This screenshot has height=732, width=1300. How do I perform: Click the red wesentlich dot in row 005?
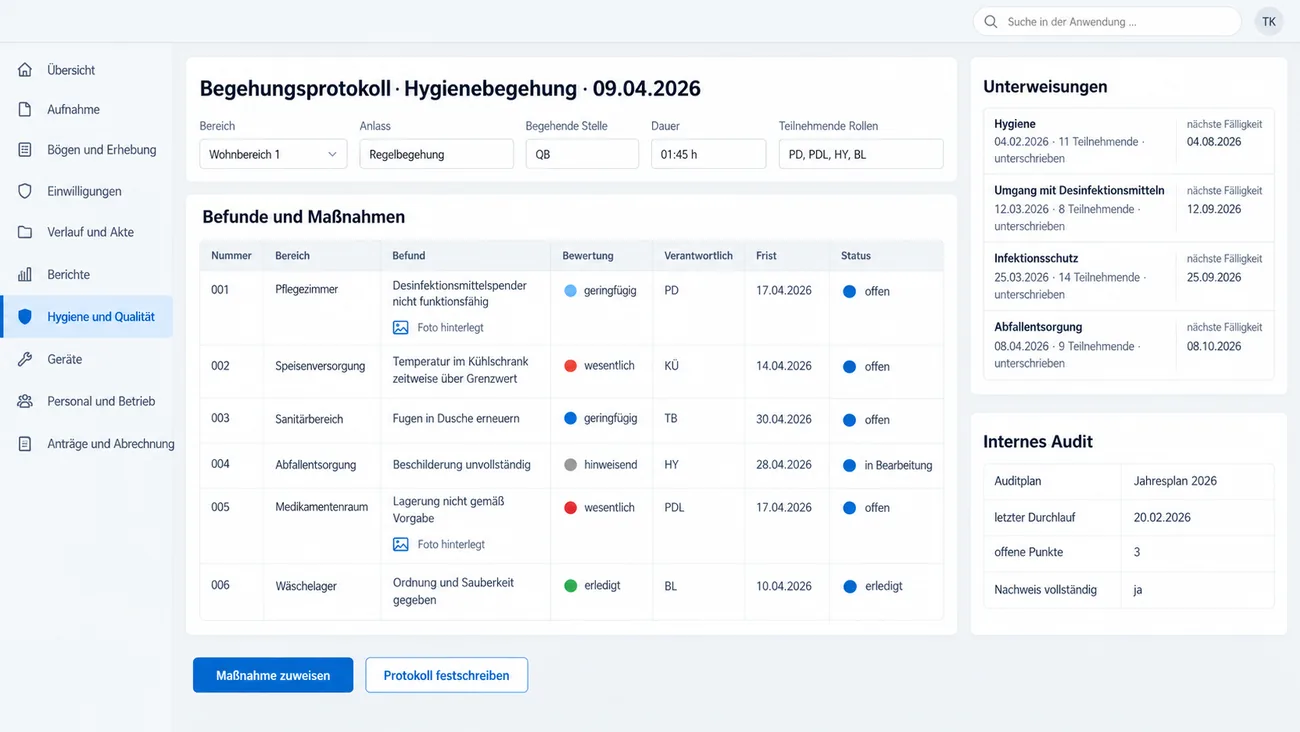tap(570, 508)
